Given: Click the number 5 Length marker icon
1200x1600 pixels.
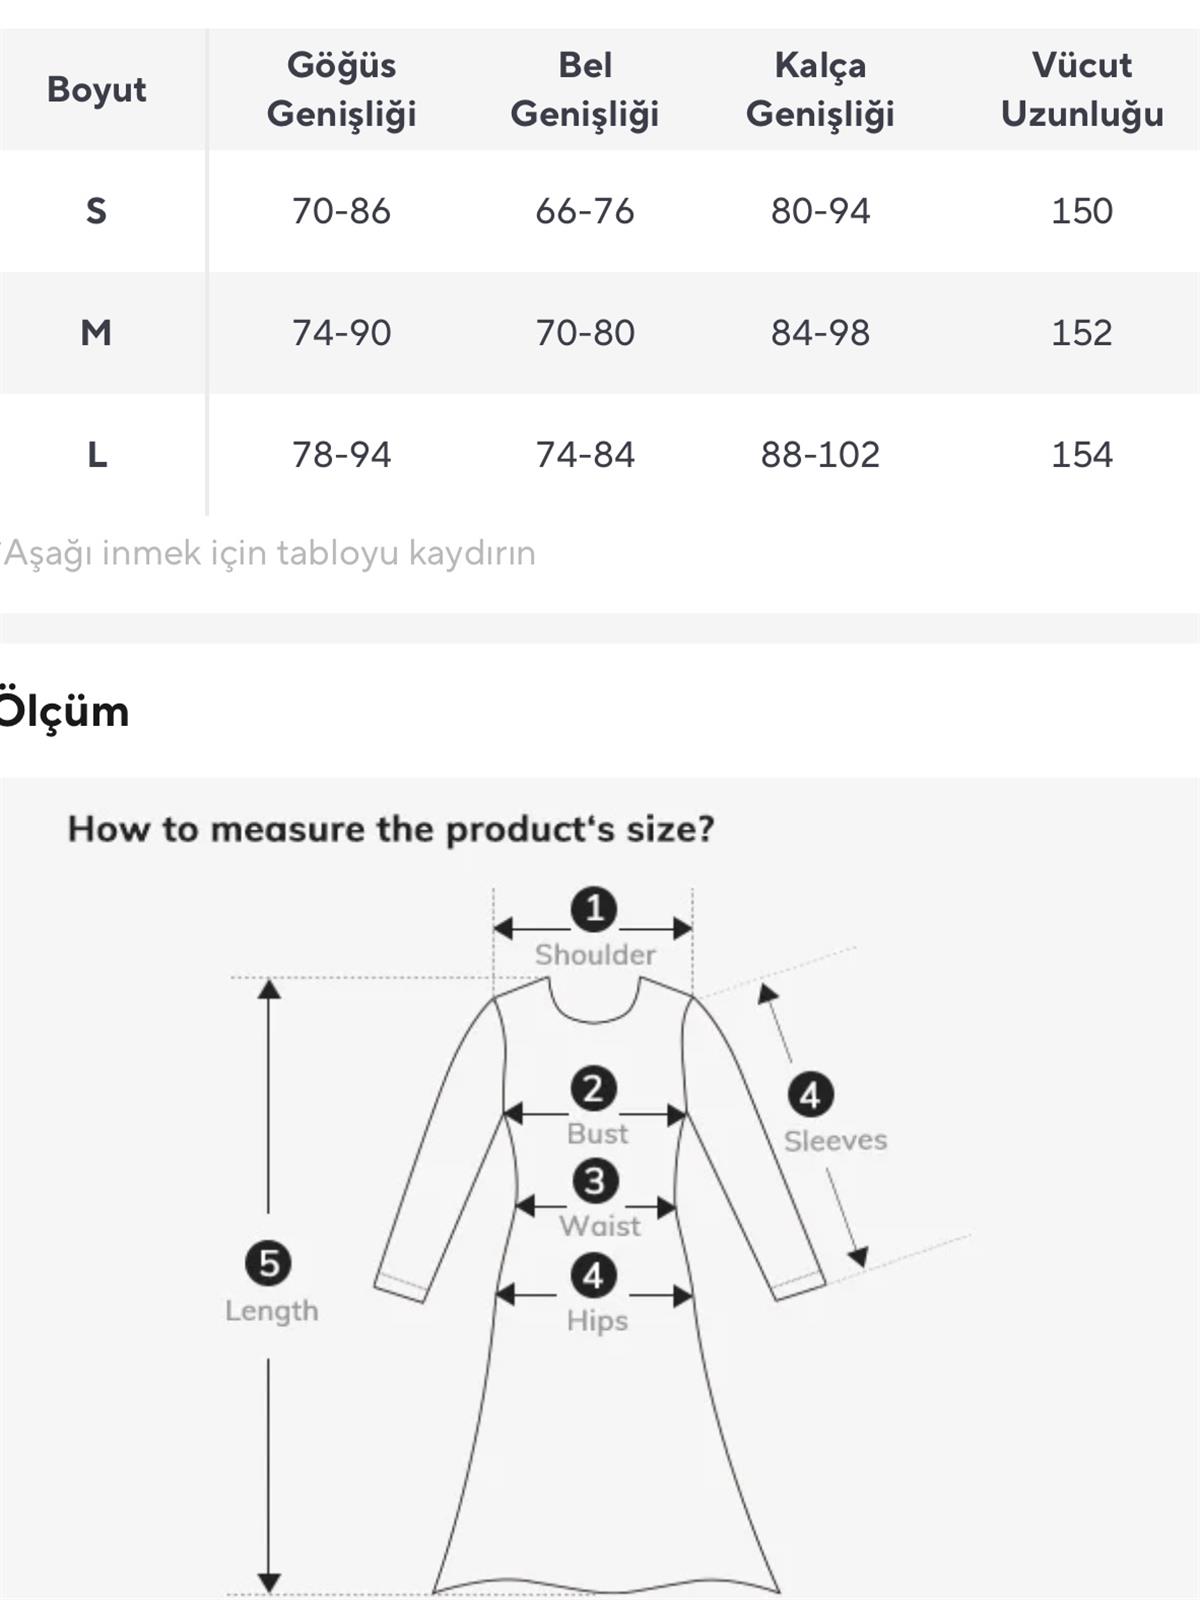Looking at the screenshot, I should pyautogui.click(x=269, y=1263).
